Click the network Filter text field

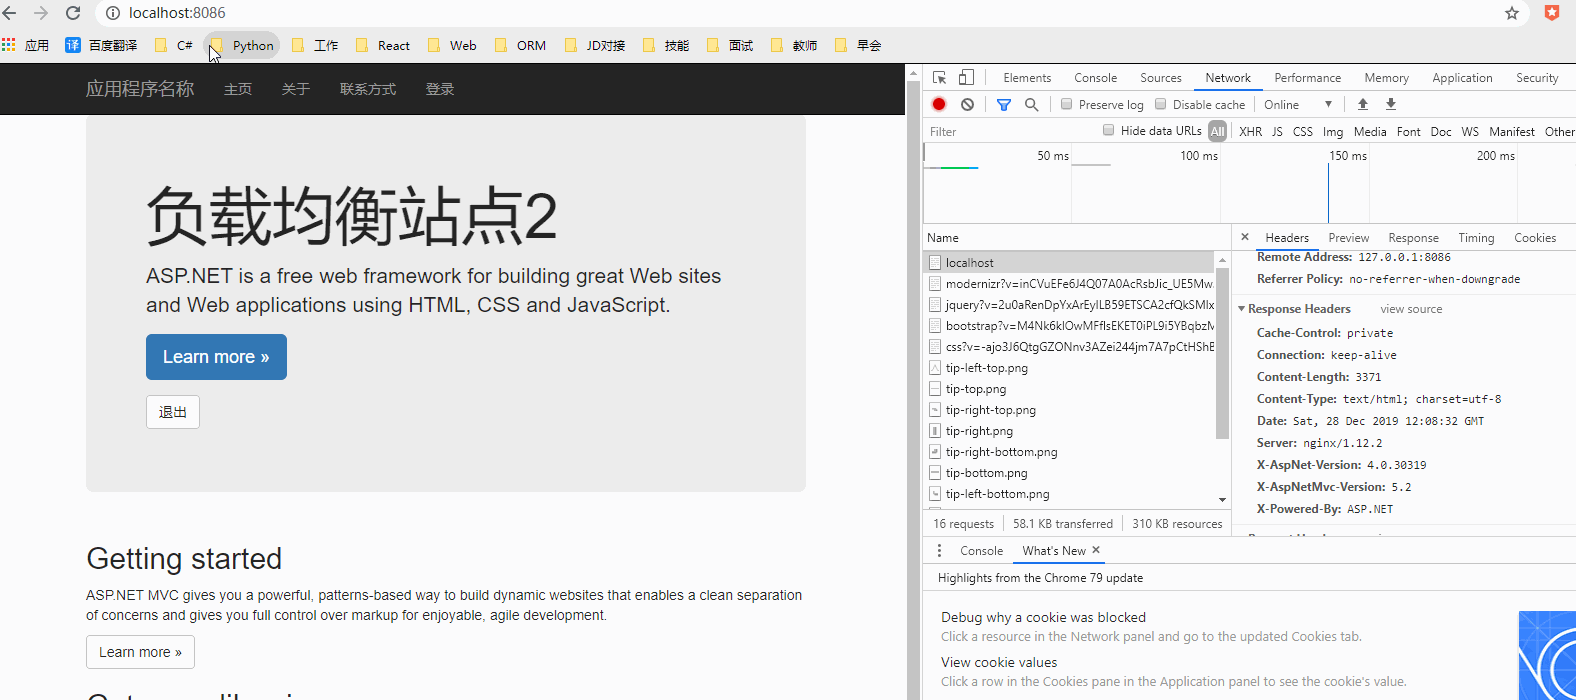click(x=1010, y=131)
